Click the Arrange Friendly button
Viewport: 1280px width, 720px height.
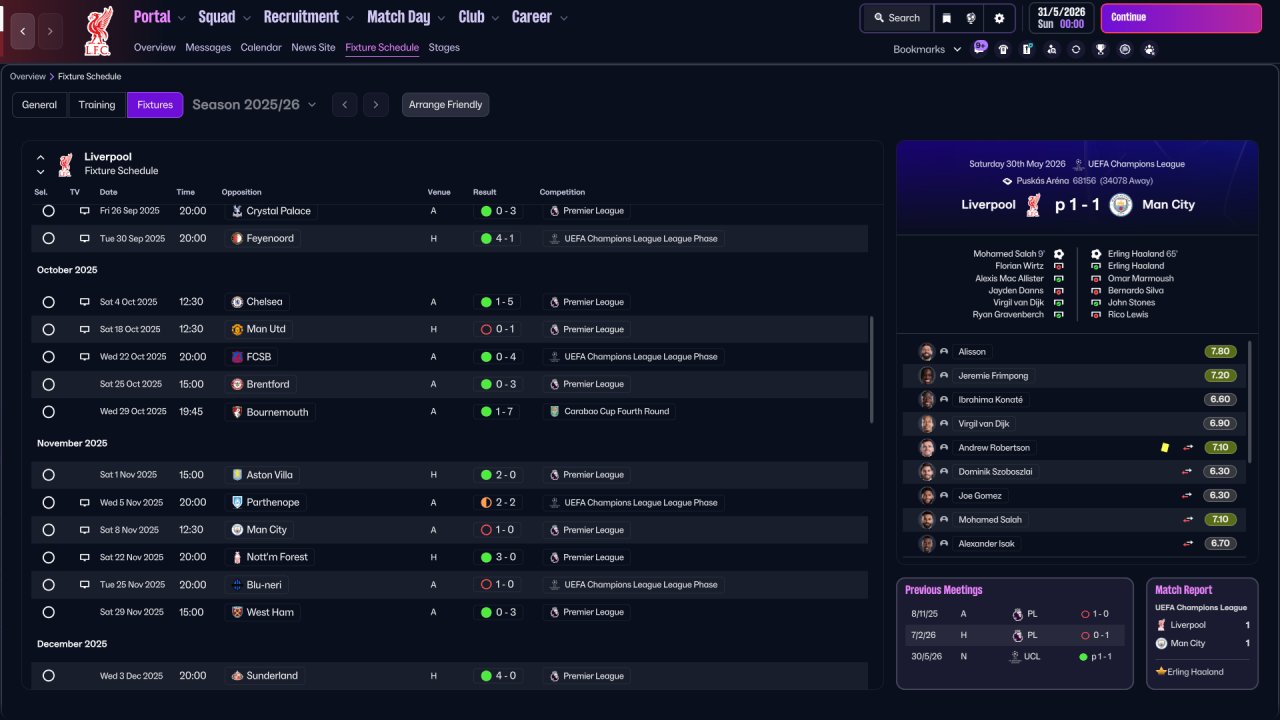tap(445, 105)
